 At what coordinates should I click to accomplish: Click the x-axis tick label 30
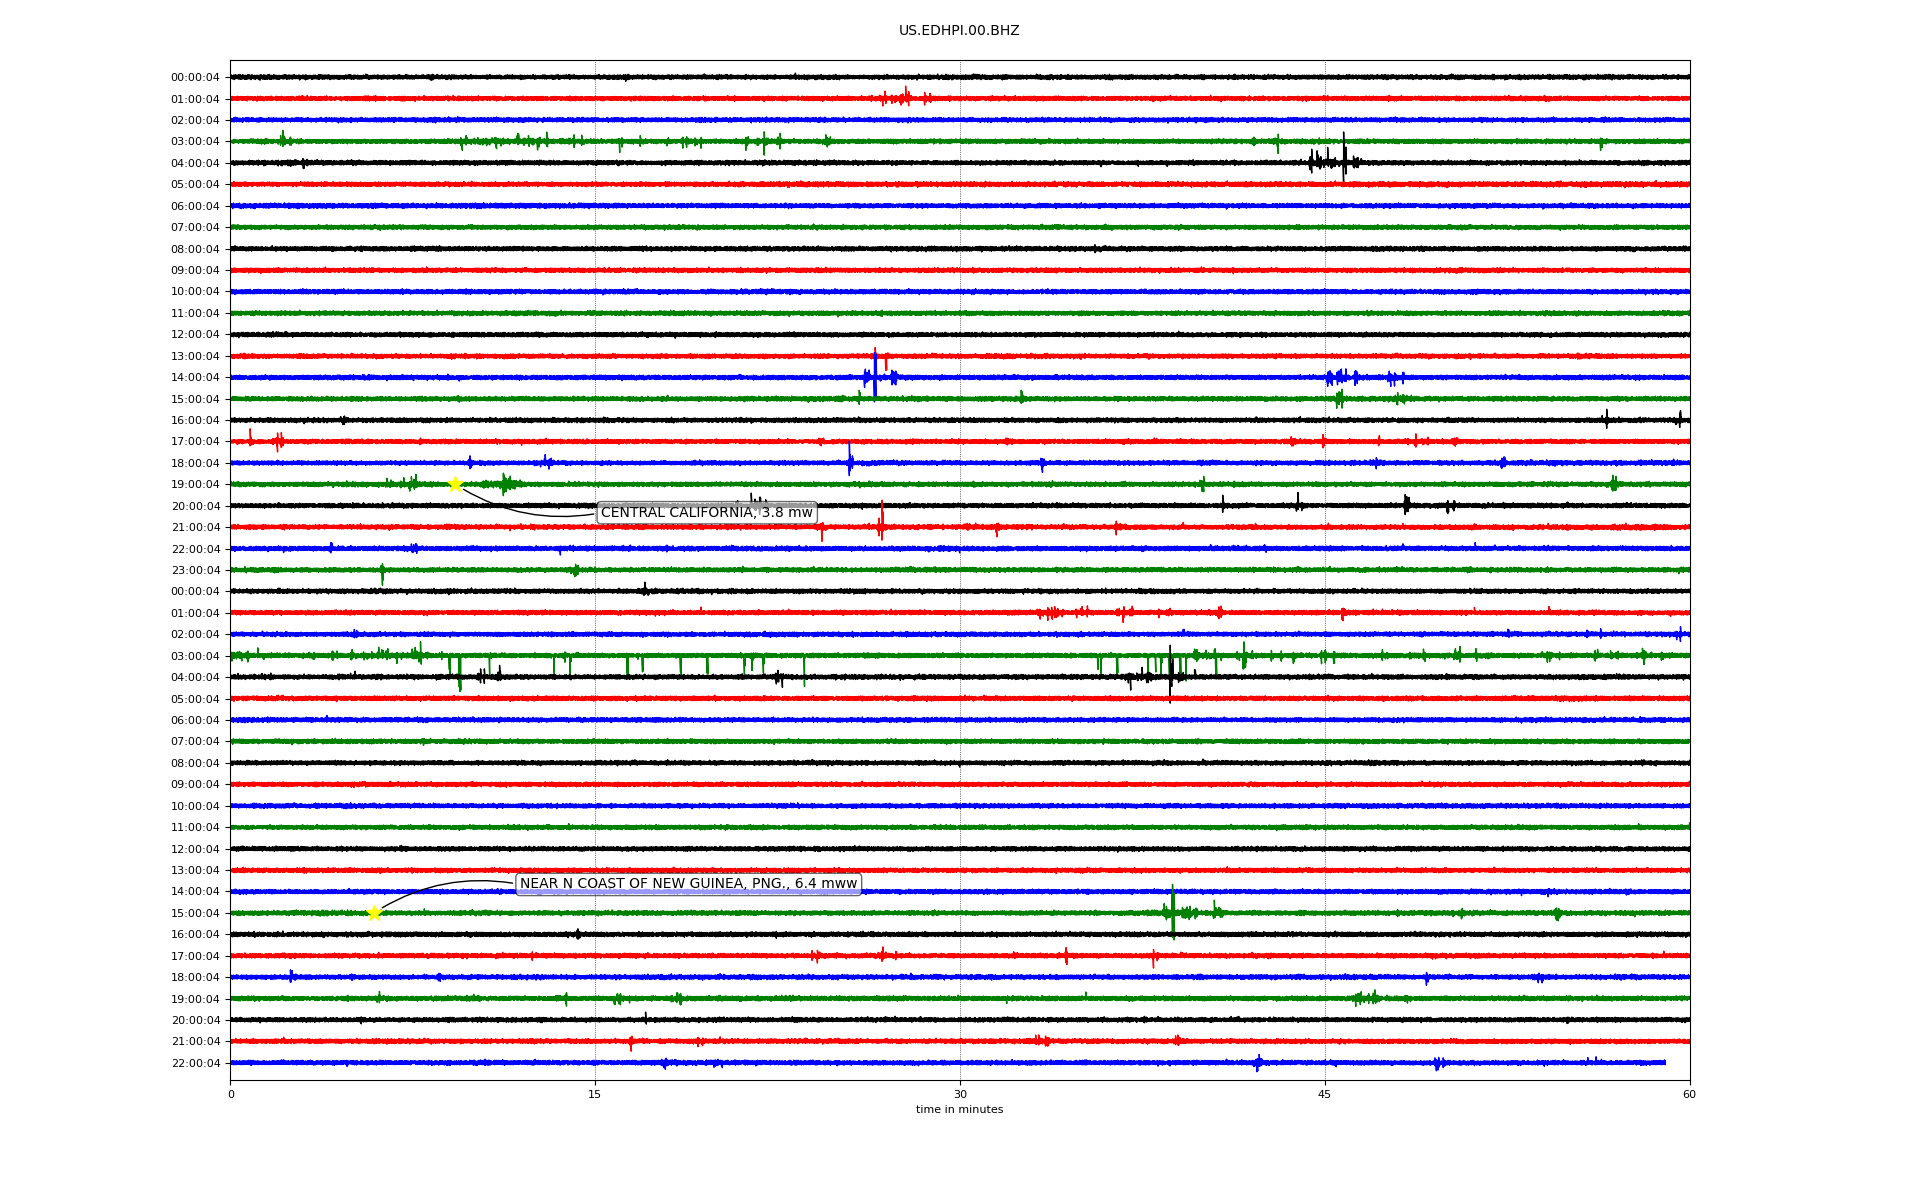pyautogui.click(x=960, y=1094)
